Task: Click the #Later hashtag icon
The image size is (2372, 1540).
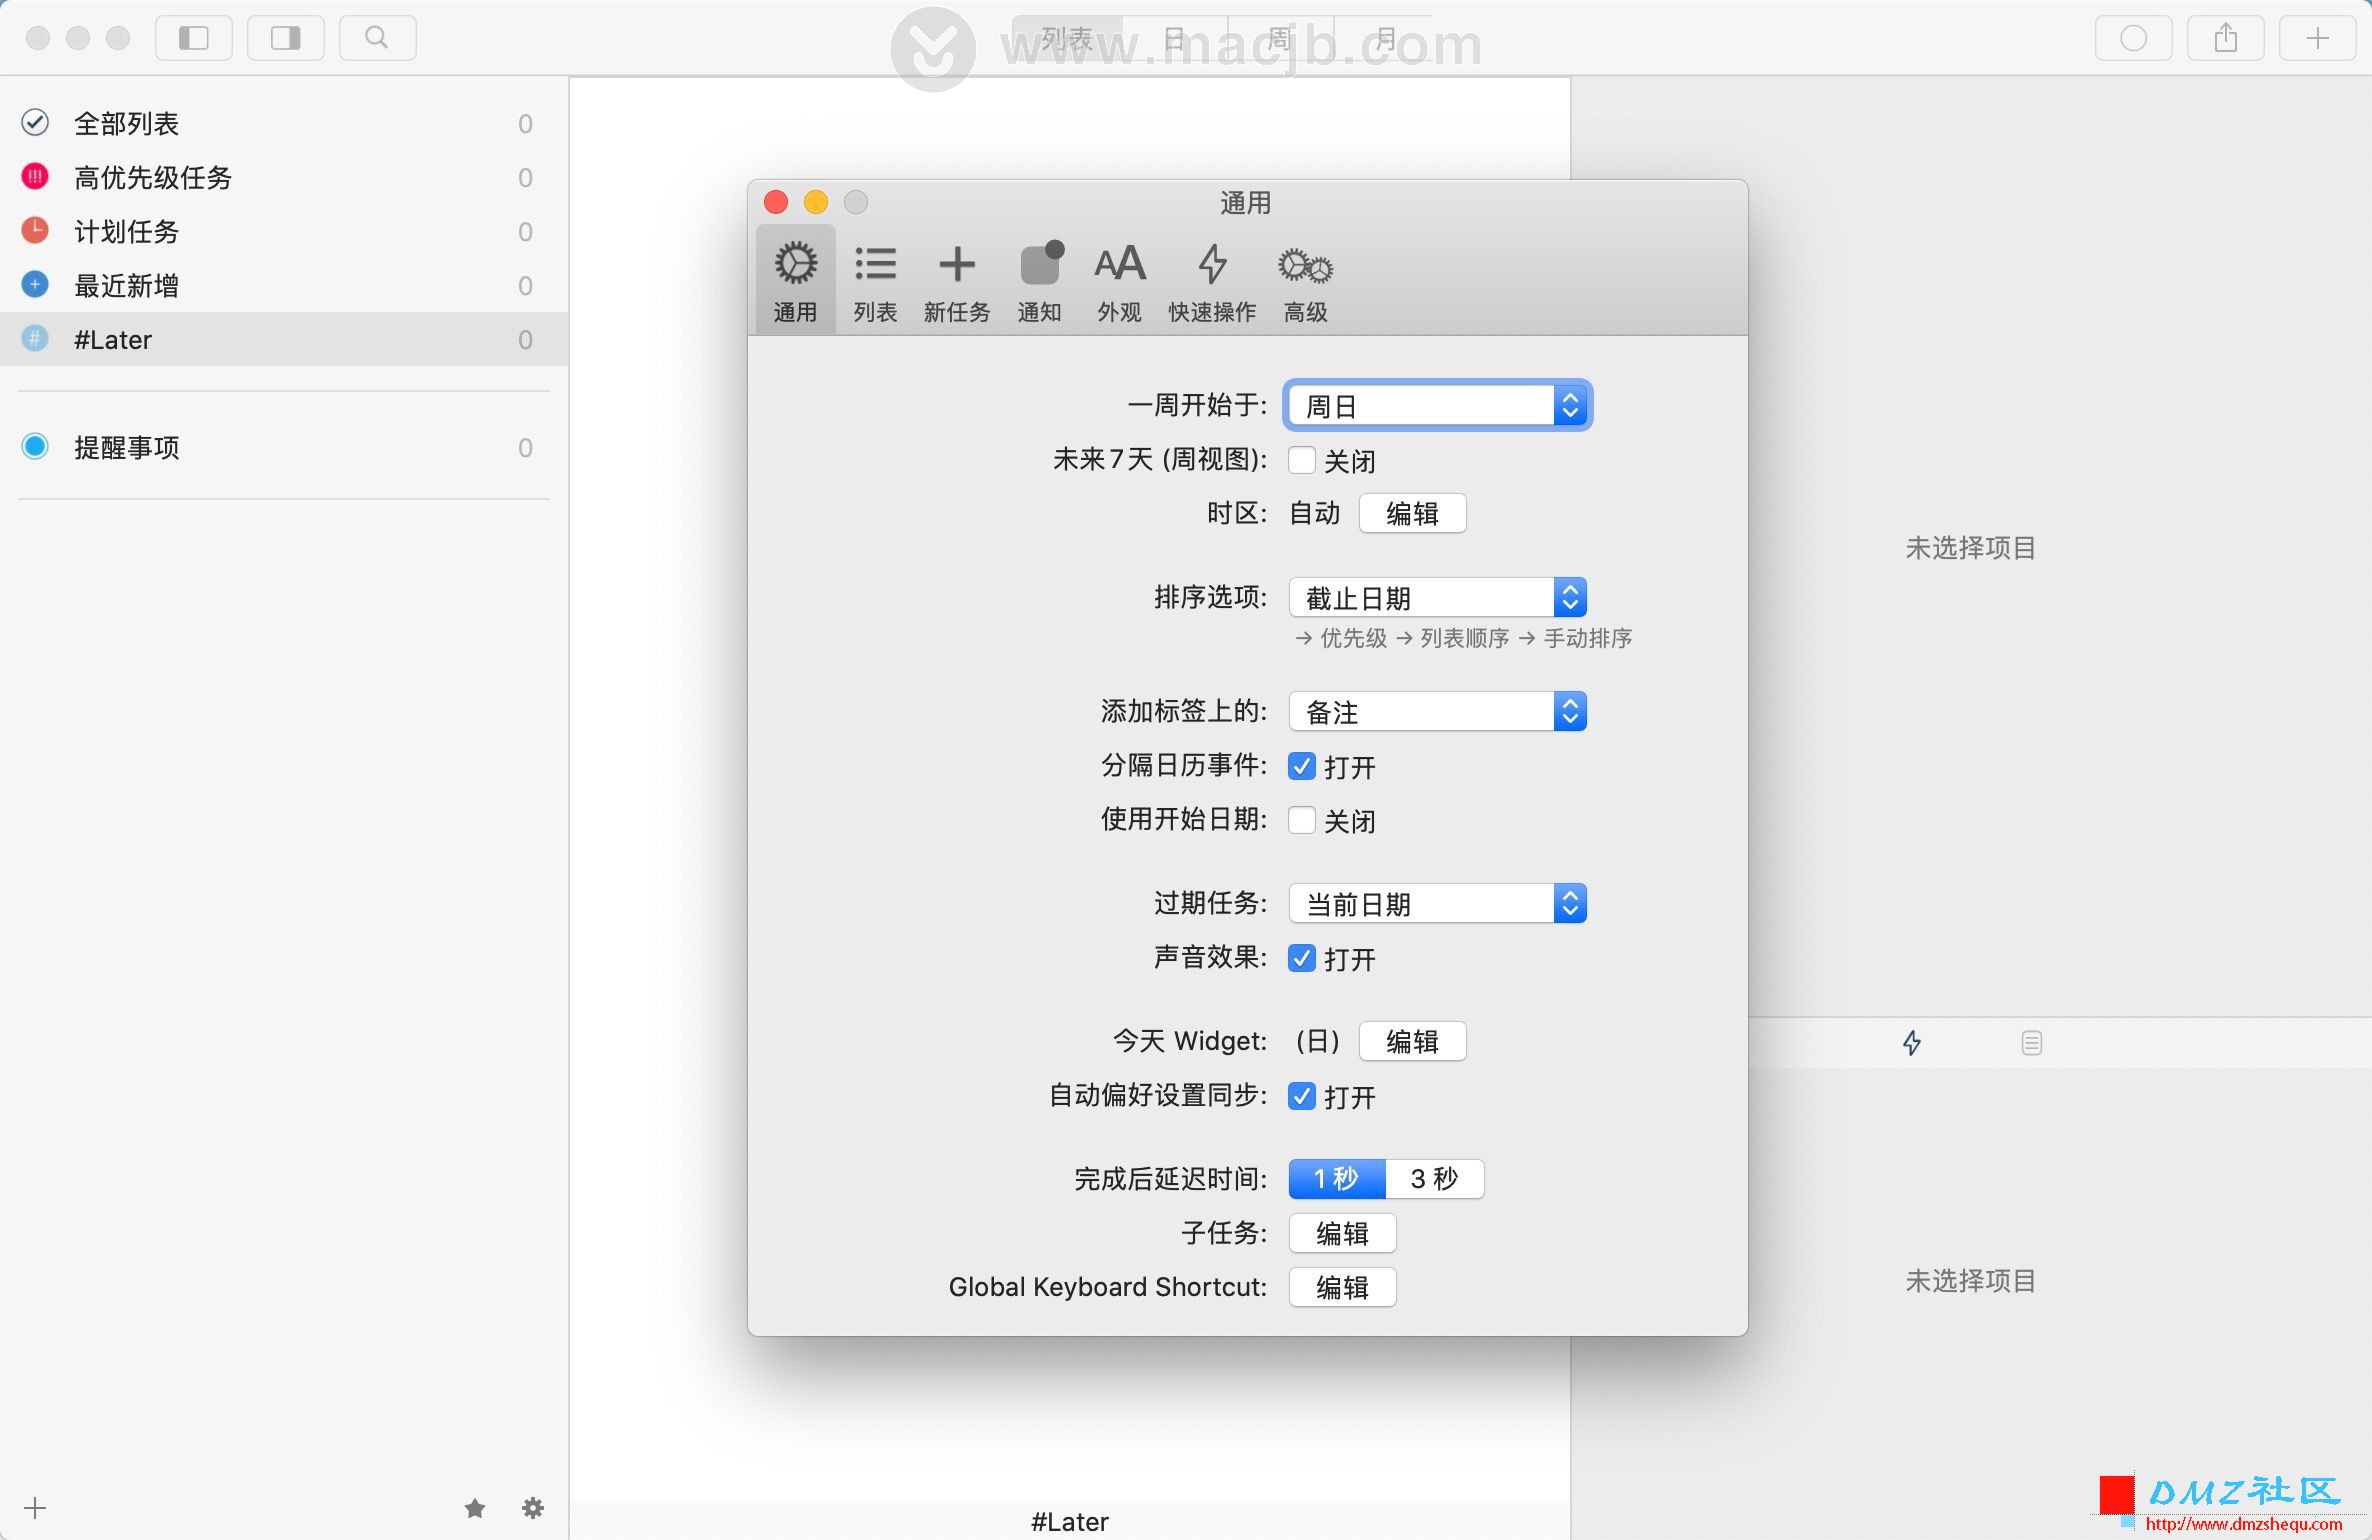Action: click(35, 338)
